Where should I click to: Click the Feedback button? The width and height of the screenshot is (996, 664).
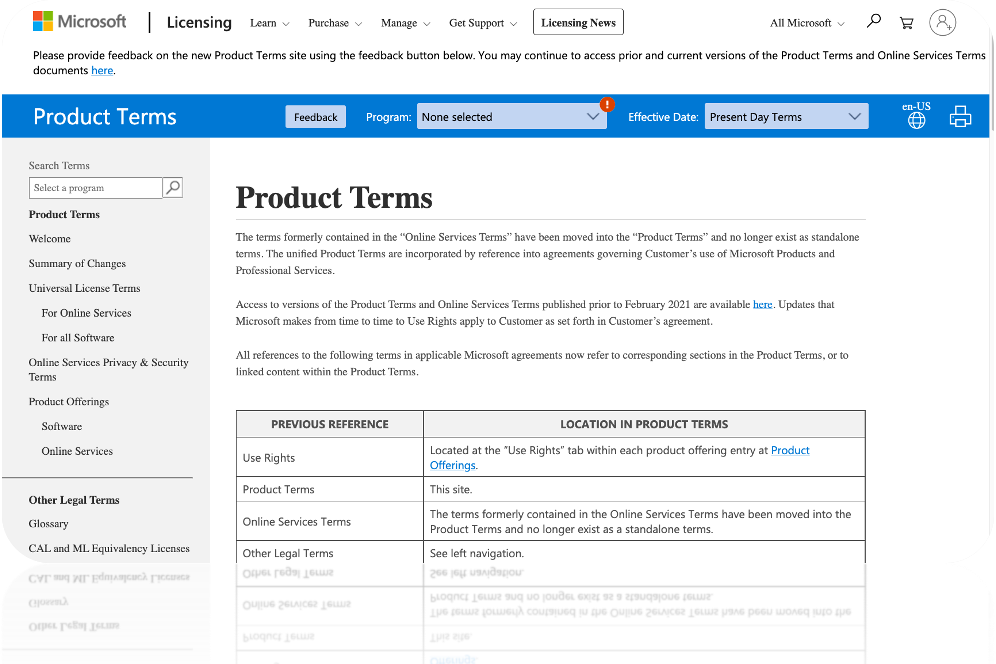(316, 117)
